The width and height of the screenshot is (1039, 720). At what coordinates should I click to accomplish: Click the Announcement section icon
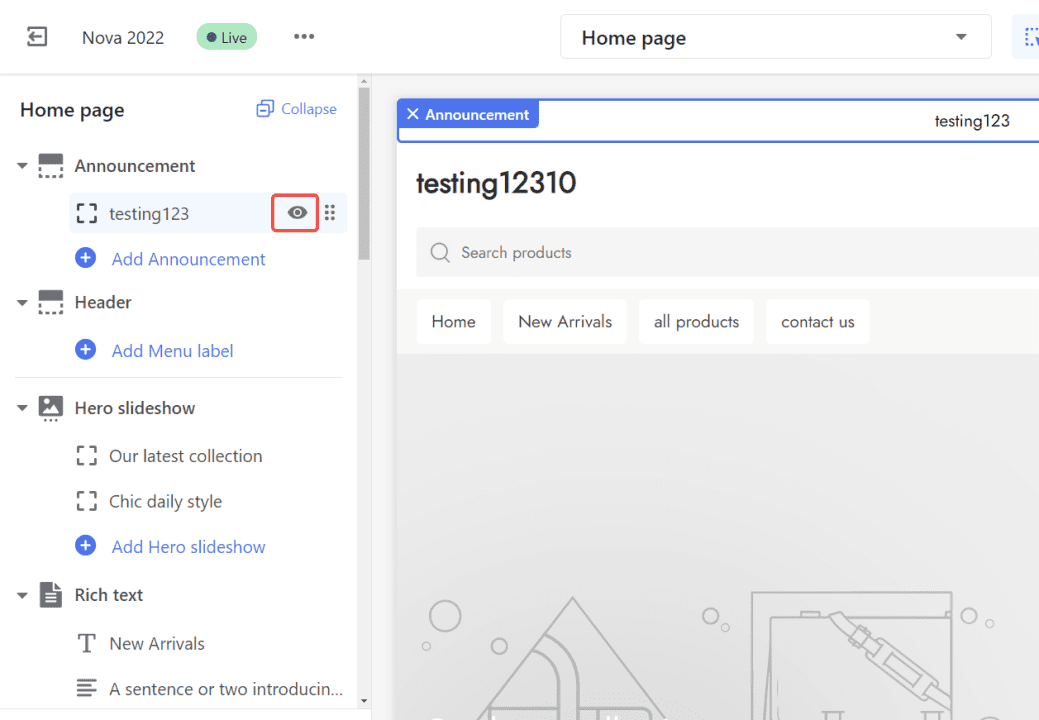(51, 166)
